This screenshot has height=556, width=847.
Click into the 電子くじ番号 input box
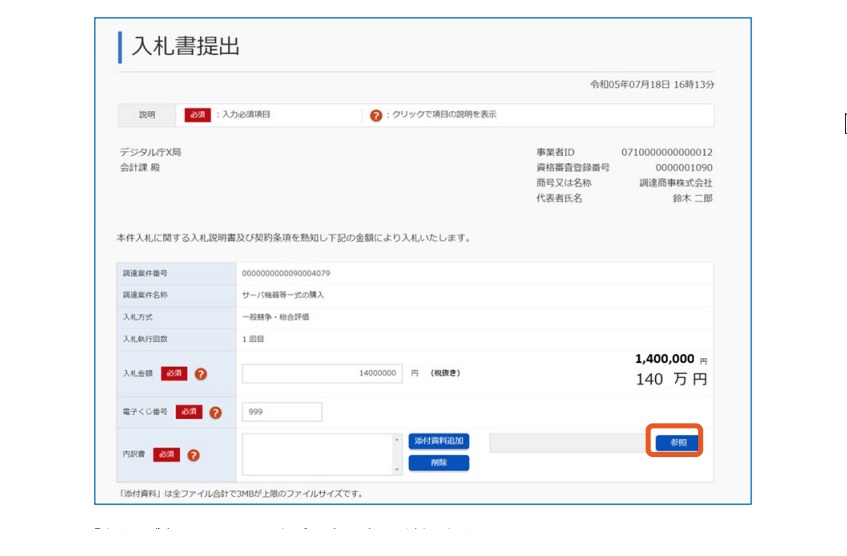point(281,412)
